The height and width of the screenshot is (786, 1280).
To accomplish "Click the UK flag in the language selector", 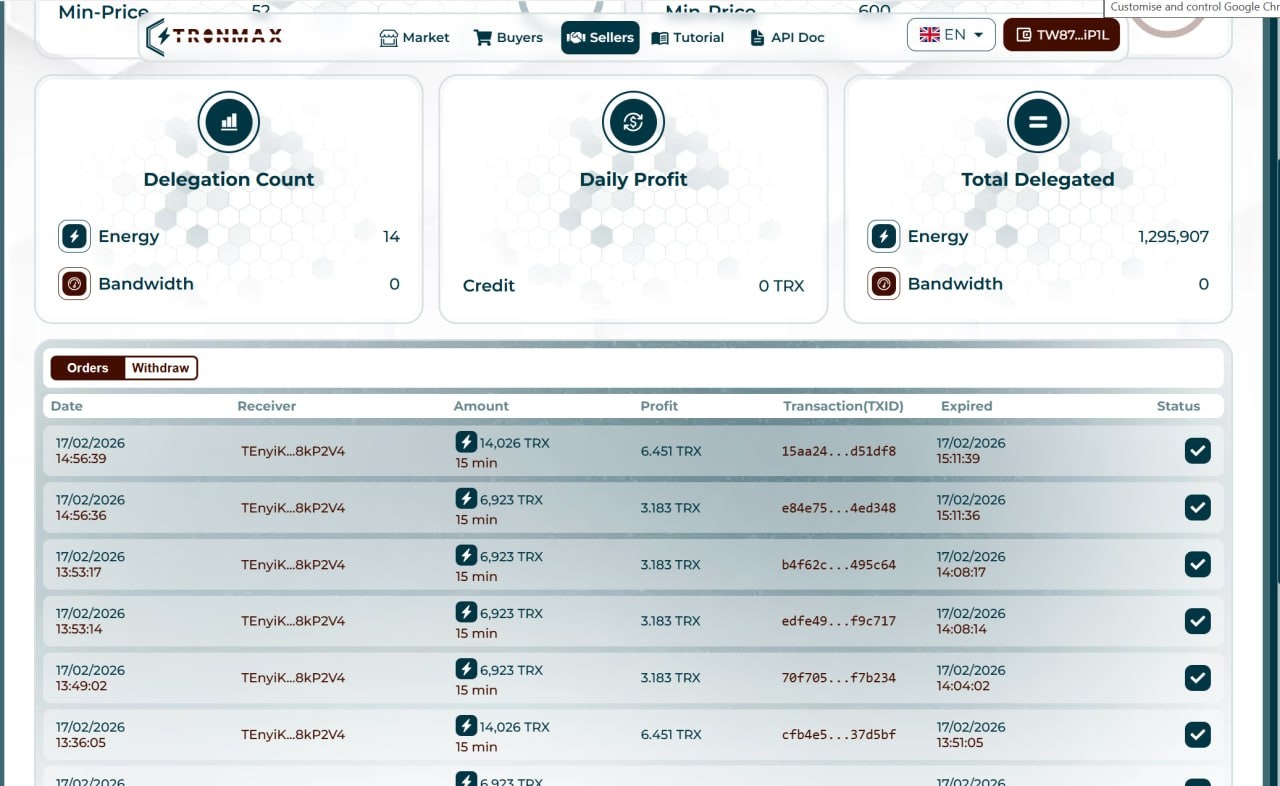I will coord(927,33).
